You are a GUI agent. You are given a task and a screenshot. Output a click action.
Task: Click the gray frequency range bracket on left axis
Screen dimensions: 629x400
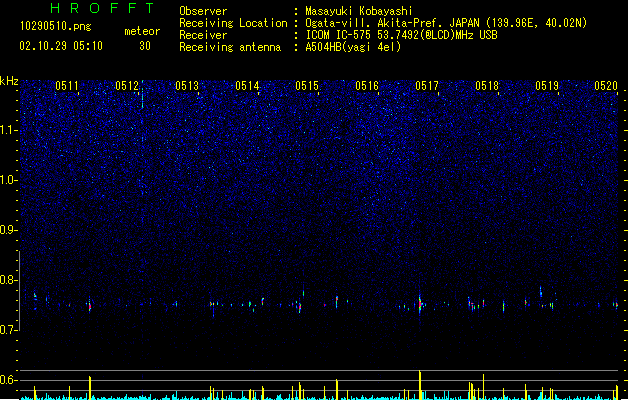coord(19,291)
